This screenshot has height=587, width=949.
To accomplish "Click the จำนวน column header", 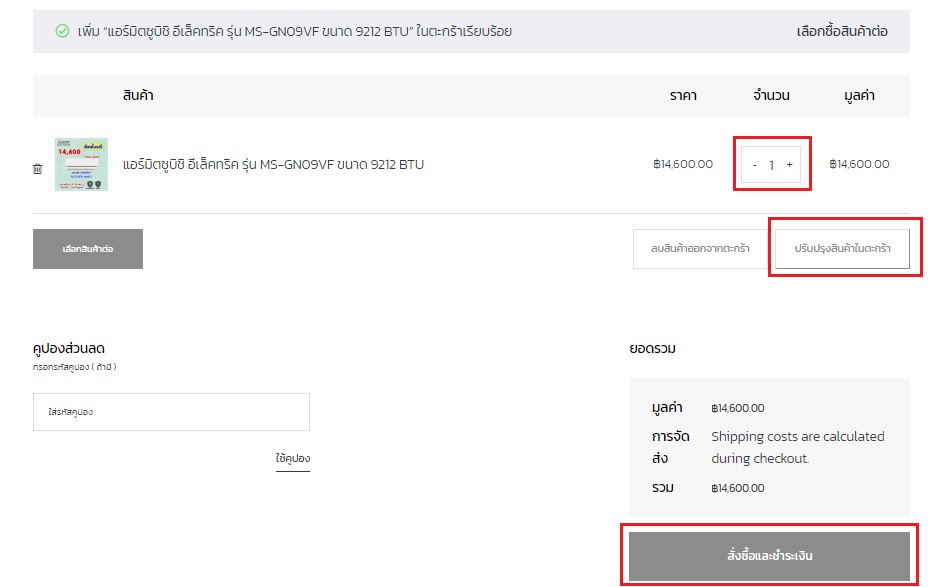I will 771,96.
